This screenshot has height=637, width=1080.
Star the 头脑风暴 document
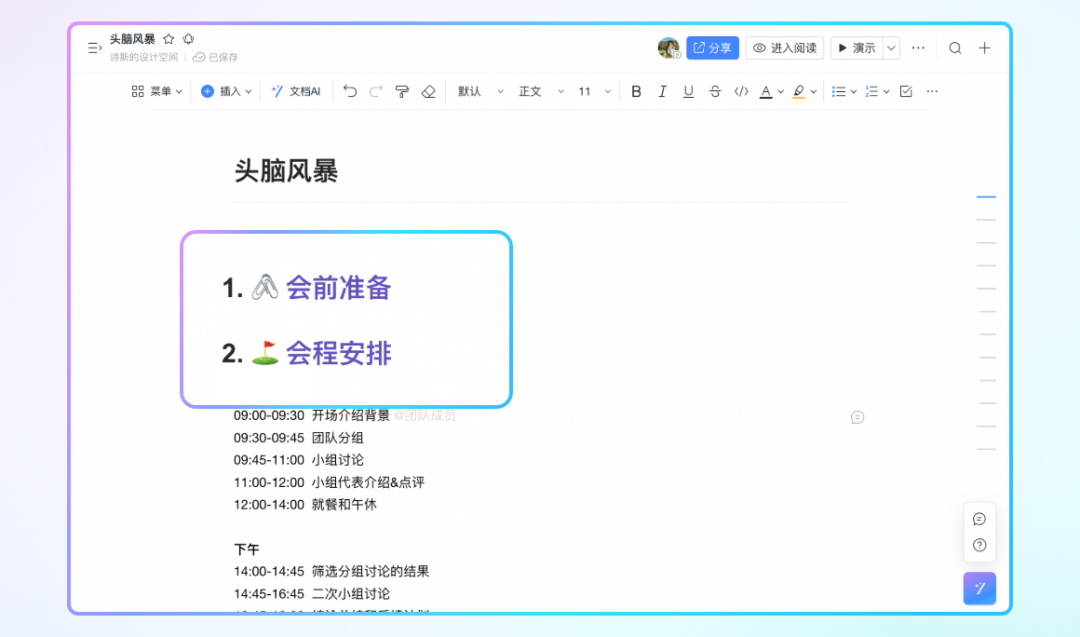point(169,39)
